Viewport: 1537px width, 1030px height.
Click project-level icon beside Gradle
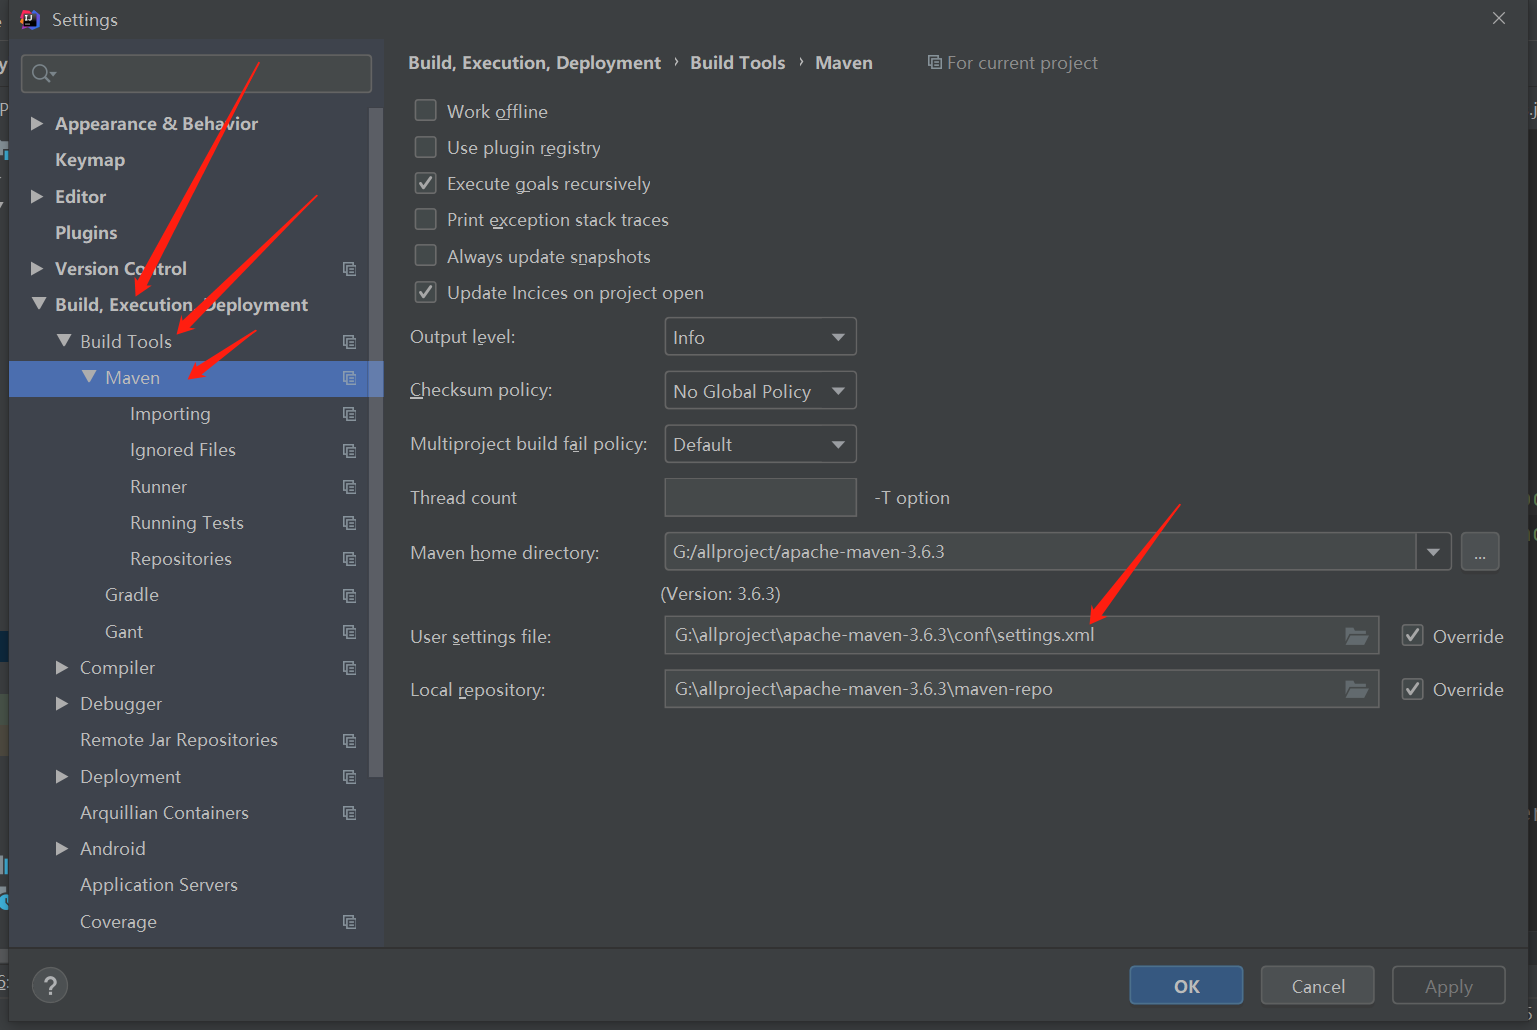349,595
